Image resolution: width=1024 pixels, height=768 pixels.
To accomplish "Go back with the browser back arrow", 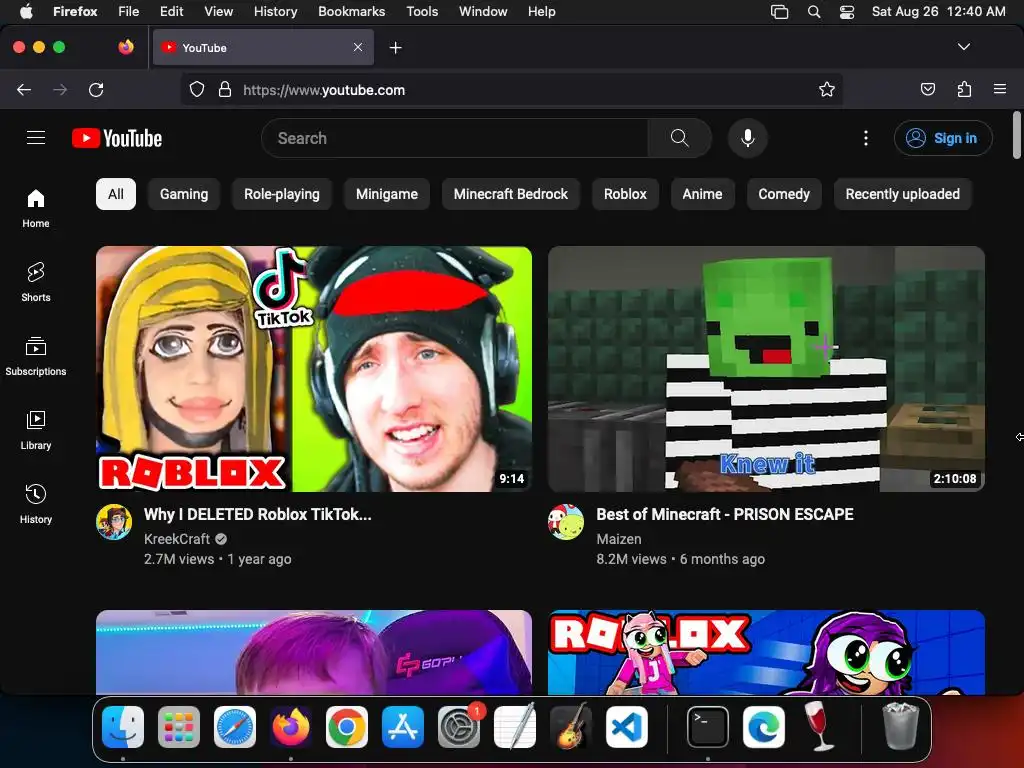I will click(x=24, y=89).
